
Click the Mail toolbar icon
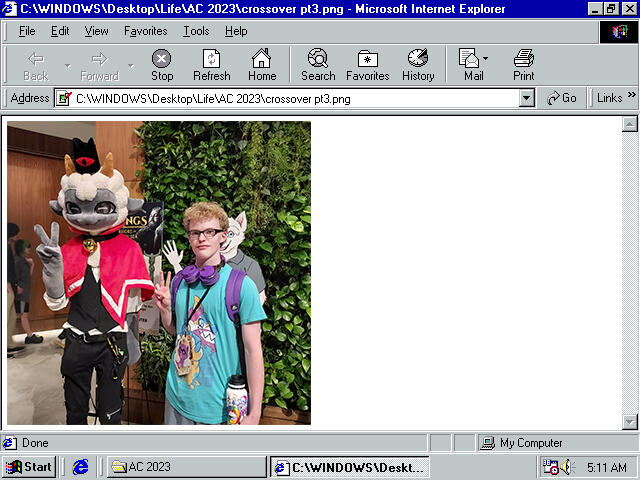point(470,65)
